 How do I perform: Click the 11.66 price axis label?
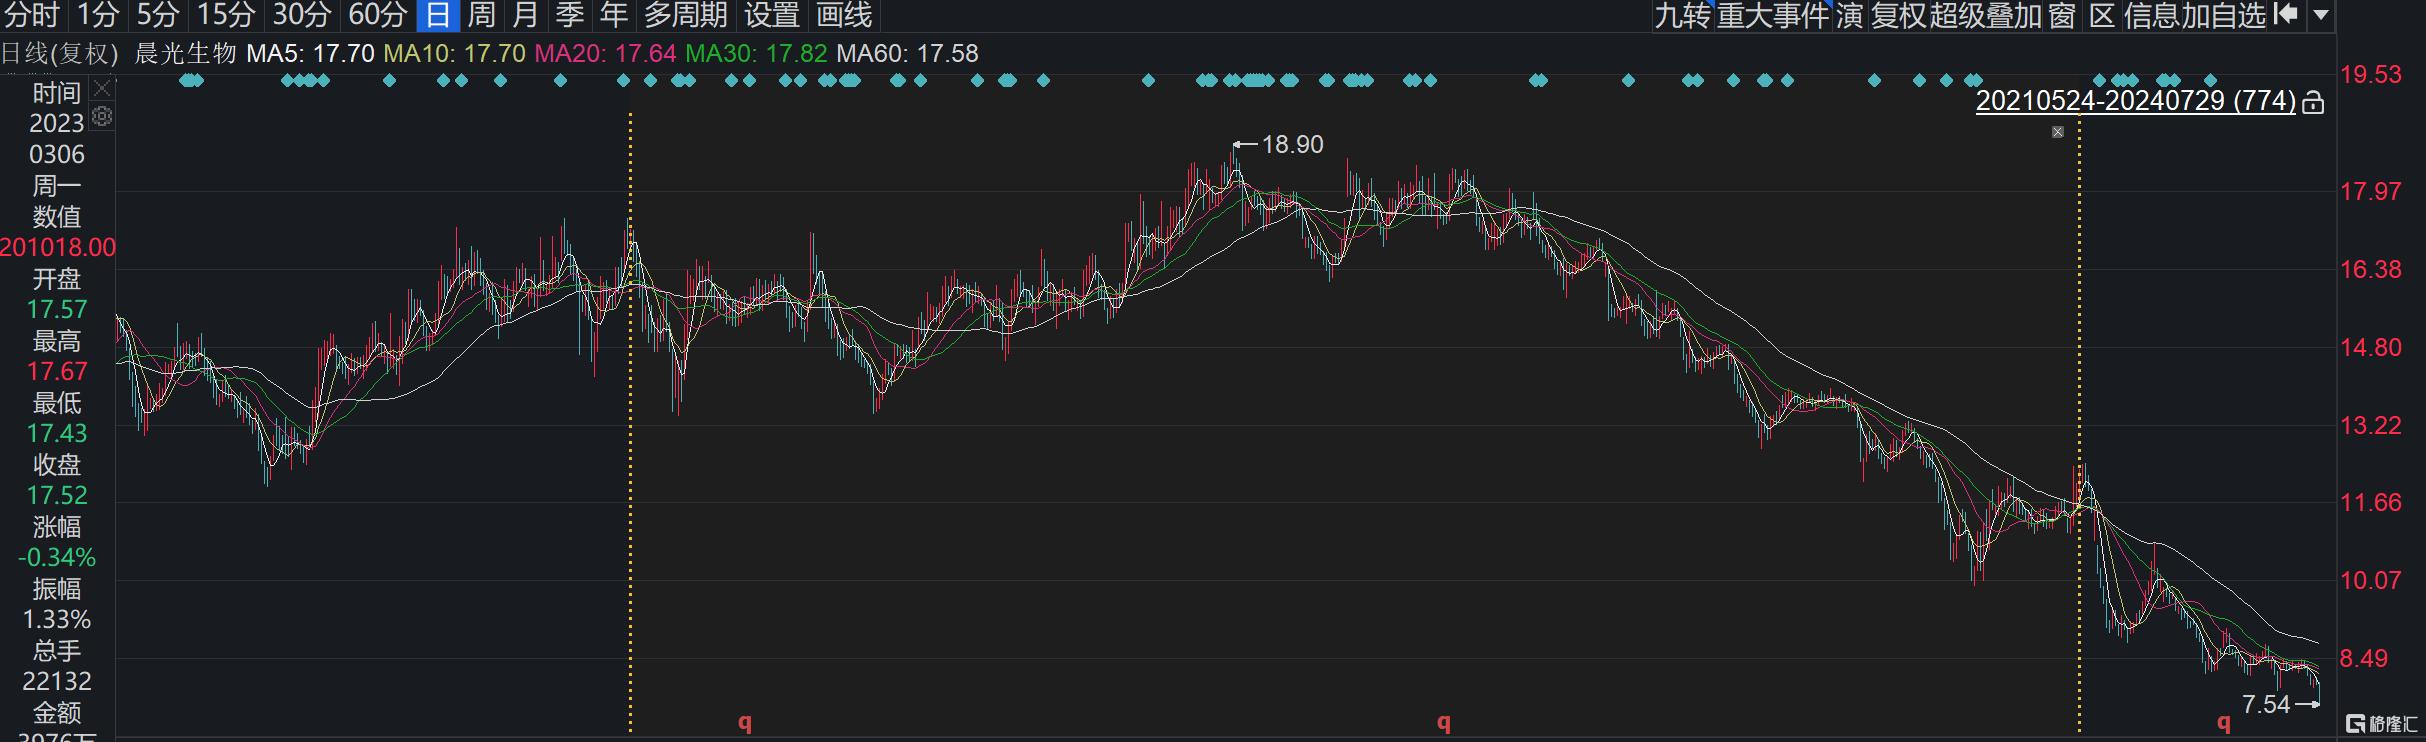pos(2371,502)
